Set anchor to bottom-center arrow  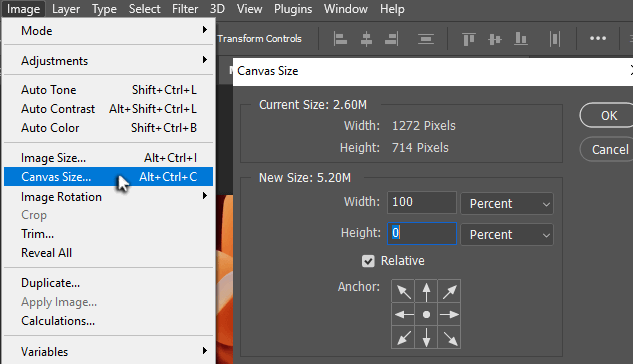pyautogui.click(x=426, y=337)
